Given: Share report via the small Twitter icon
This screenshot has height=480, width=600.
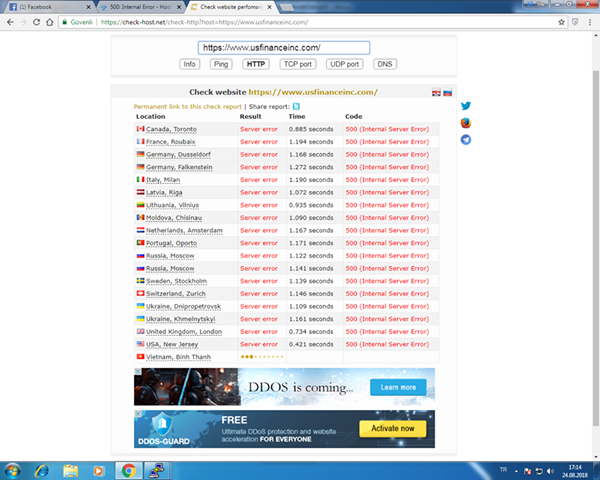Looking at the screenshot, I should click(296, 106).
